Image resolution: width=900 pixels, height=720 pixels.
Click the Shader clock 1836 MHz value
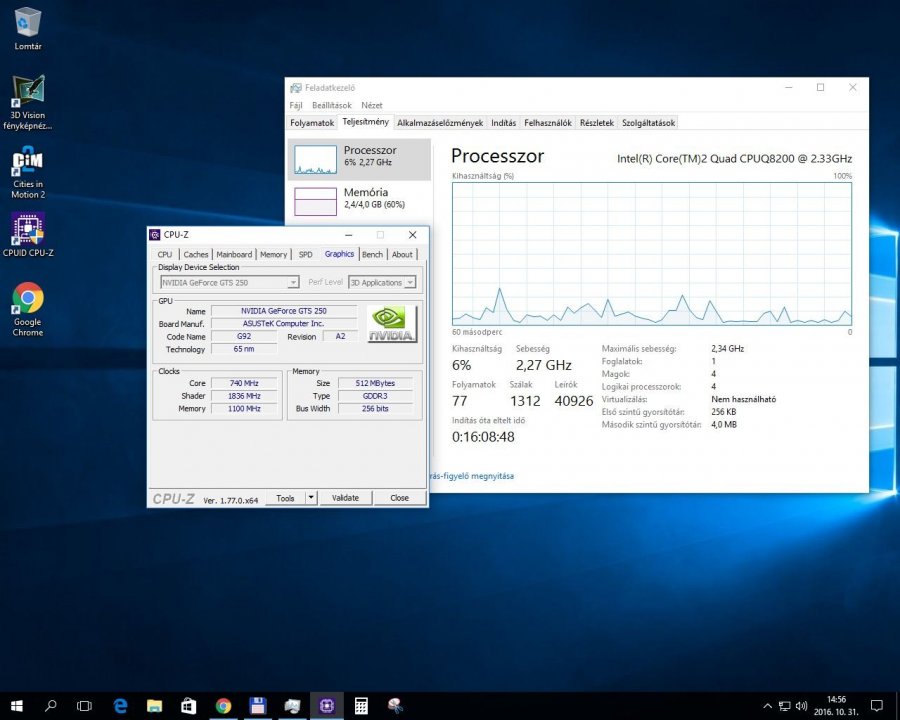244,396
